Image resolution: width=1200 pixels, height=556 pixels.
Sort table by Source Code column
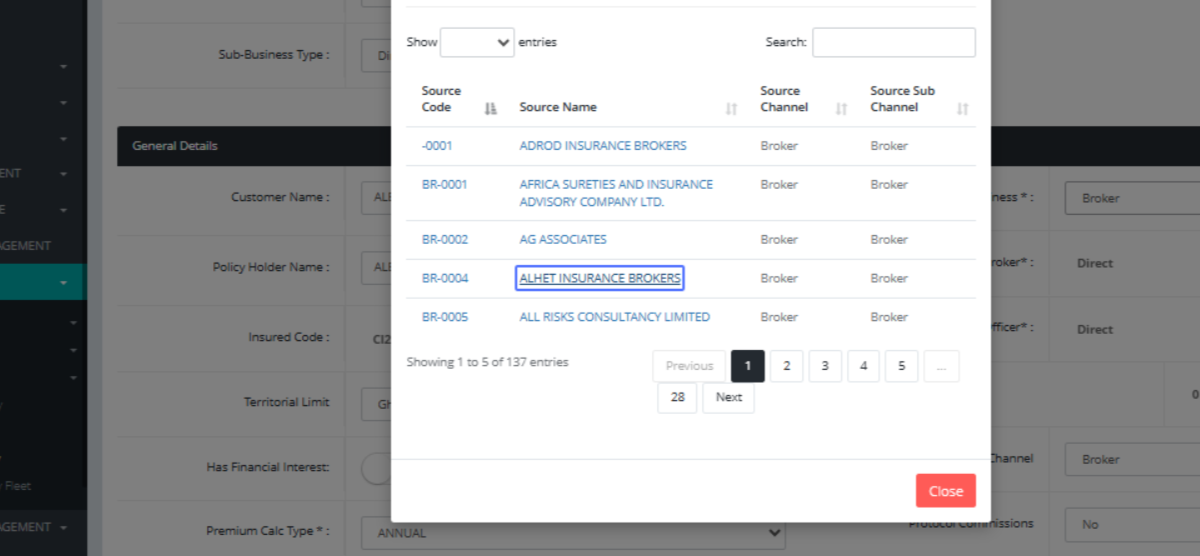[441, 99]
